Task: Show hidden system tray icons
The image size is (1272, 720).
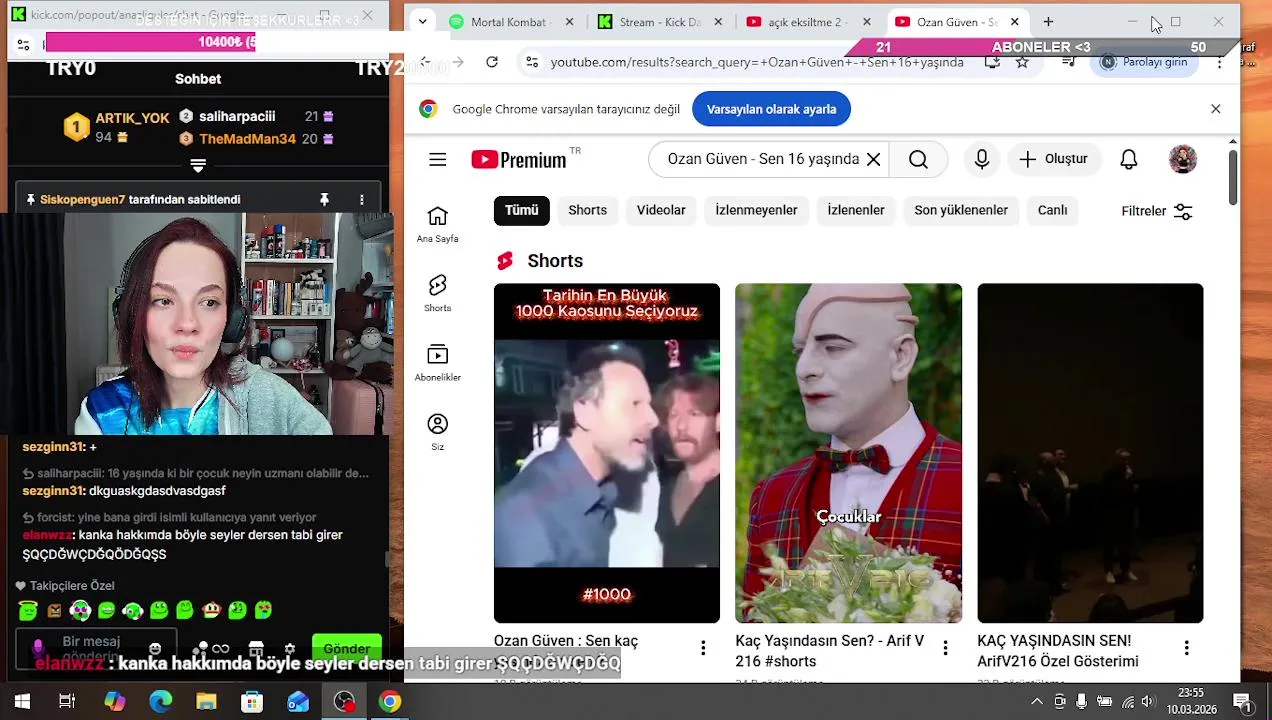Action: tap(1037, 702)
